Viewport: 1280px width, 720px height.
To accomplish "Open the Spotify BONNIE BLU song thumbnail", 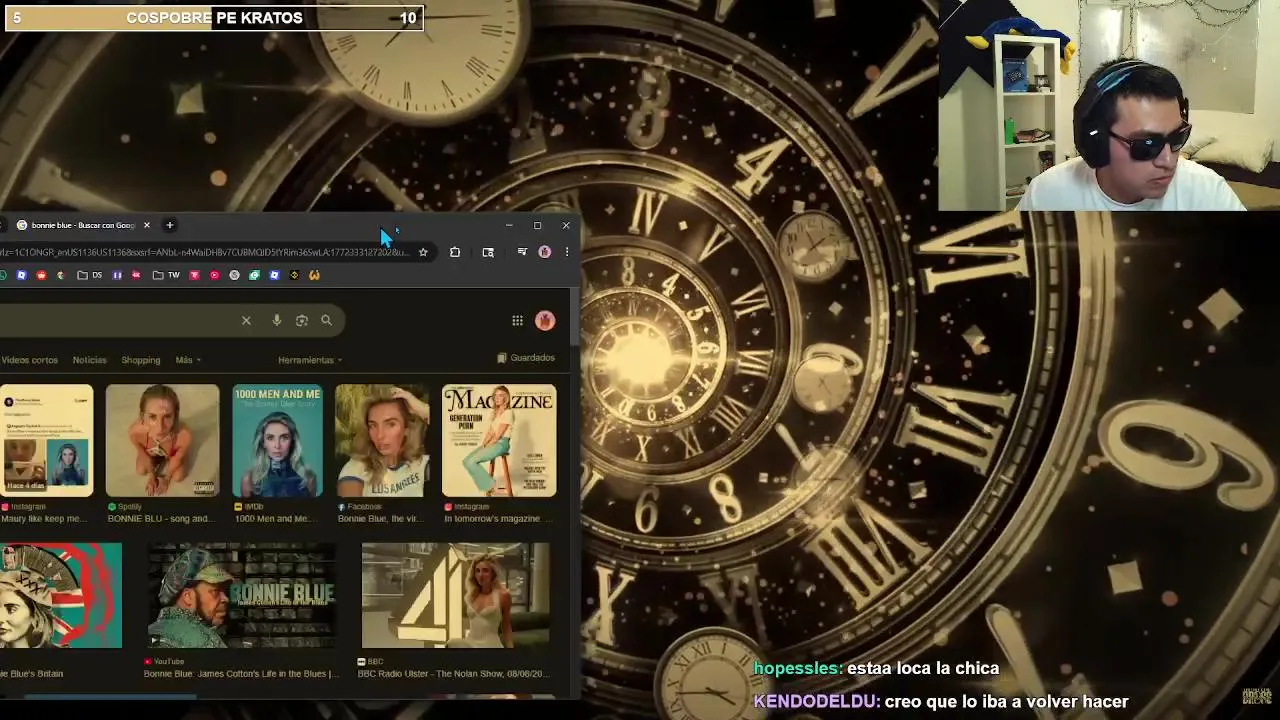I will click(162, 441).
